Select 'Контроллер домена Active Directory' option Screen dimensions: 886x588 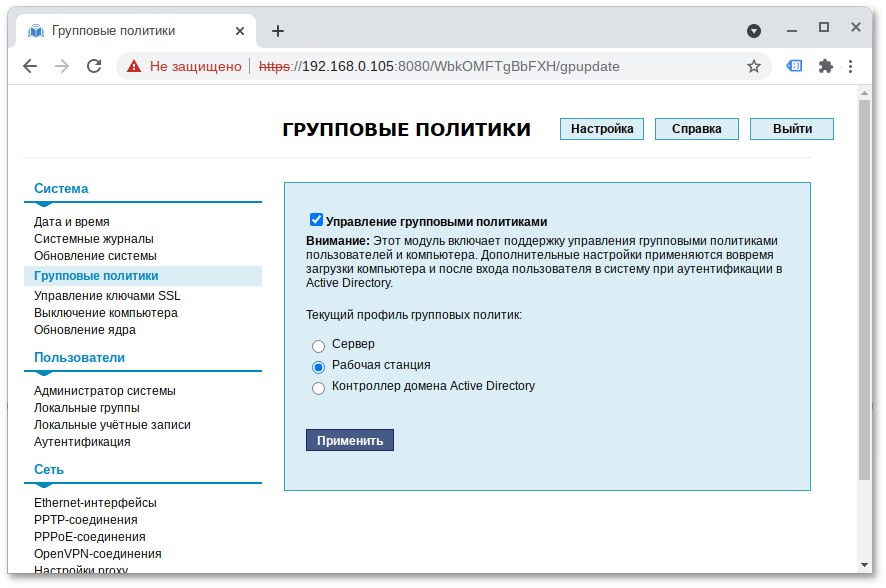[318, 388]
